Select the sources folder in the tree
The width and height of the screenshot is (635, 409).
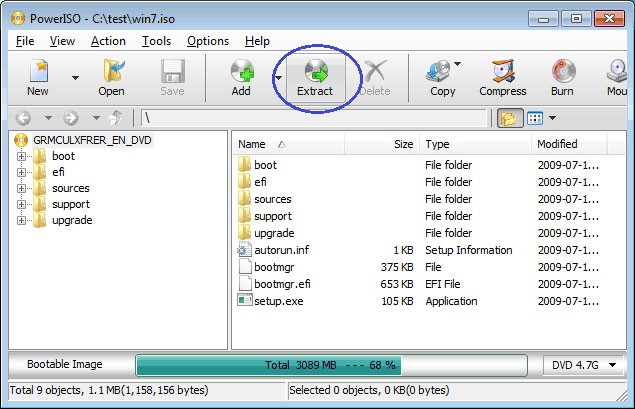tap(70, 188)
